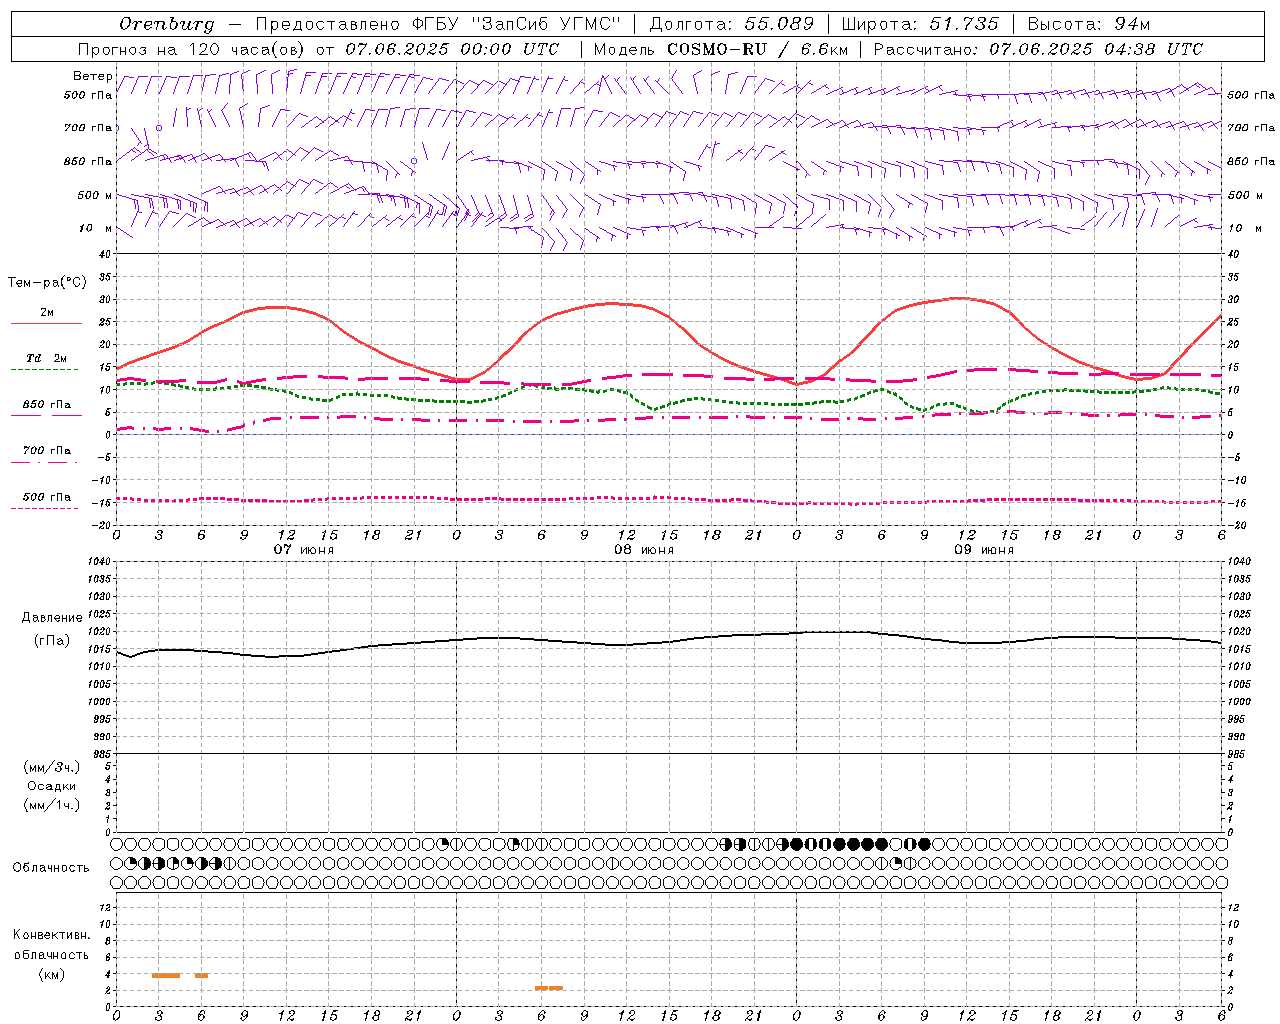Click the Осадки precipitation label
This screenshot has width=1280, height=1024.
click(51, 786)
